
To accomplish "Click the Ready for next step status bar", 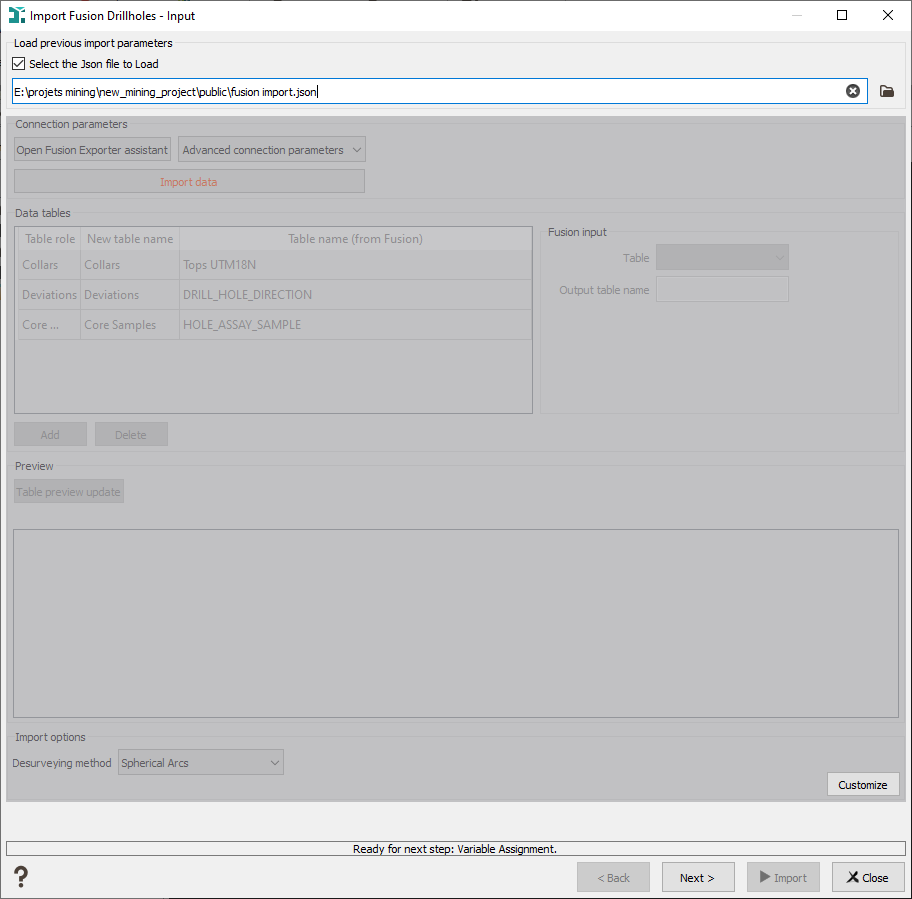I will (x=455, y=848).
